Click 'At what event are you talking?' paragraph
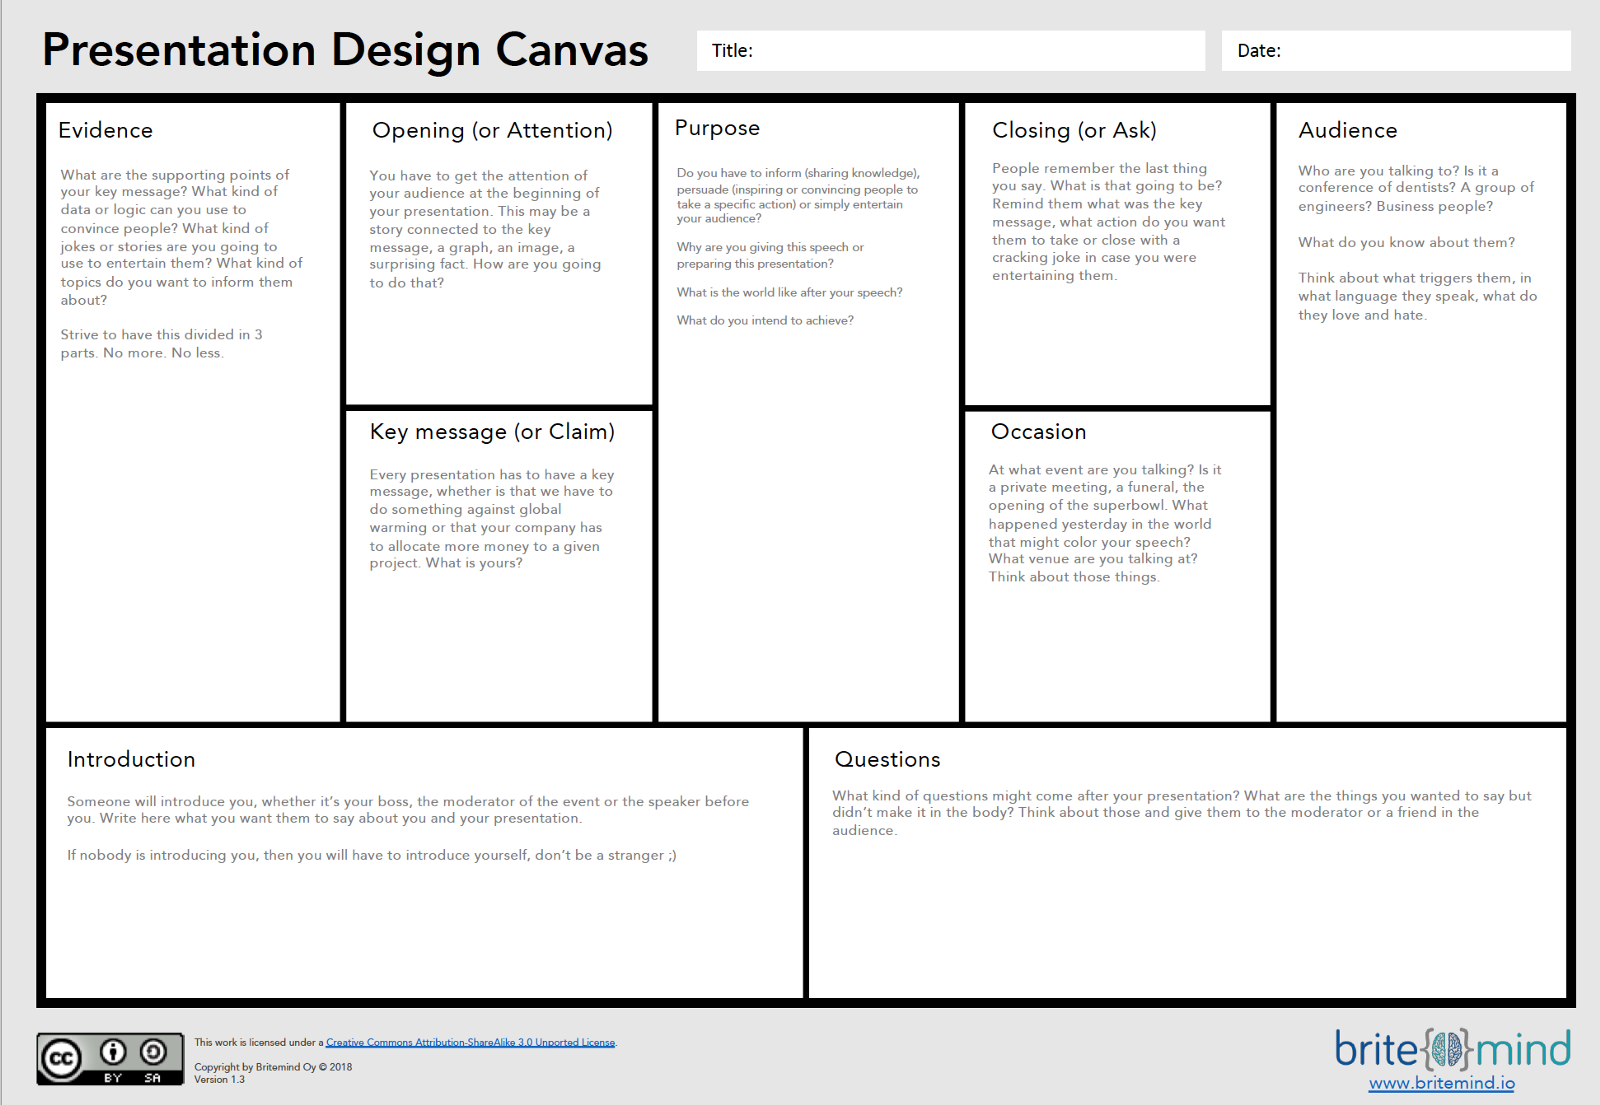 tap(1104, 523)
